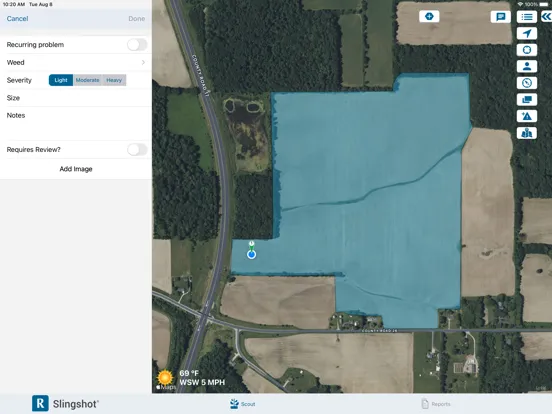552x414 pixels.
Task: Tap the WSW 5 MPH wind text
Action: [x=202, y=382]
